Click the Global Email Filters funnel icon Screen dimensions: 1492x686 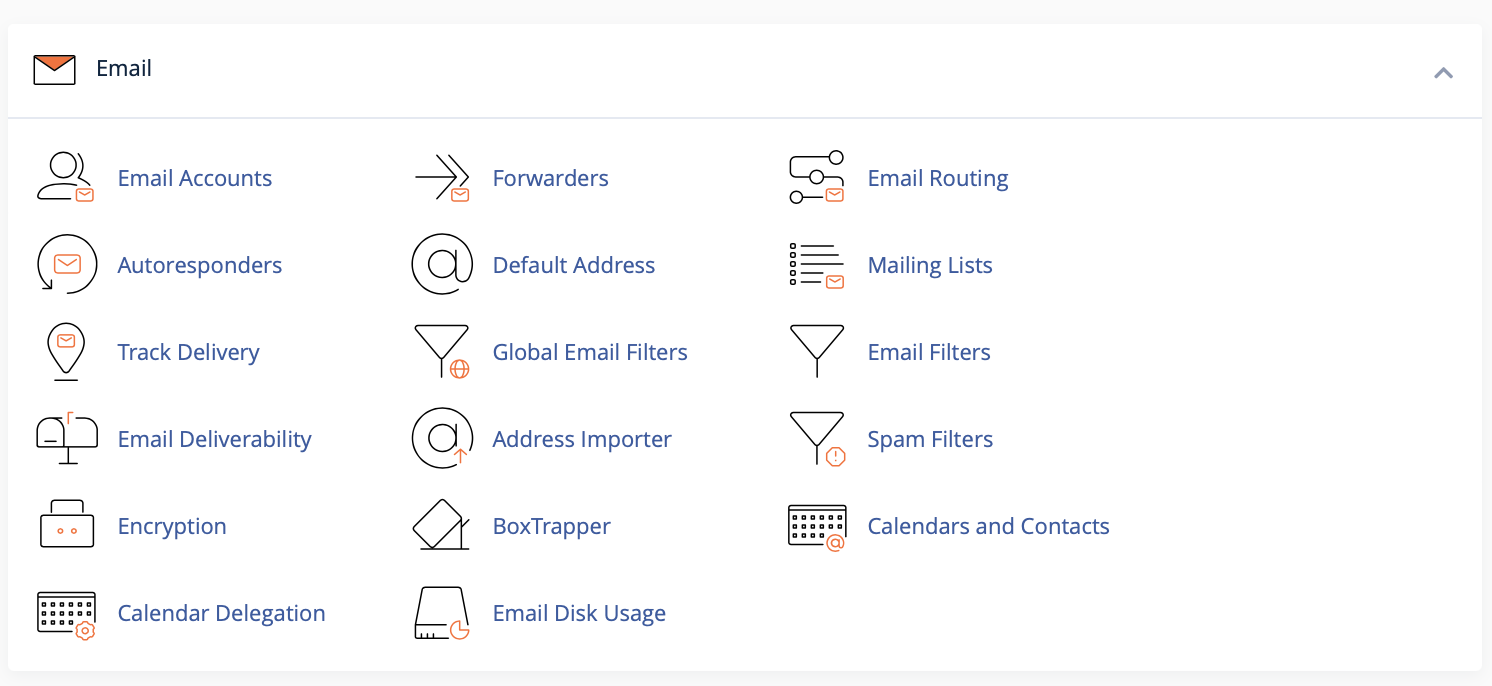click(442, 352)
